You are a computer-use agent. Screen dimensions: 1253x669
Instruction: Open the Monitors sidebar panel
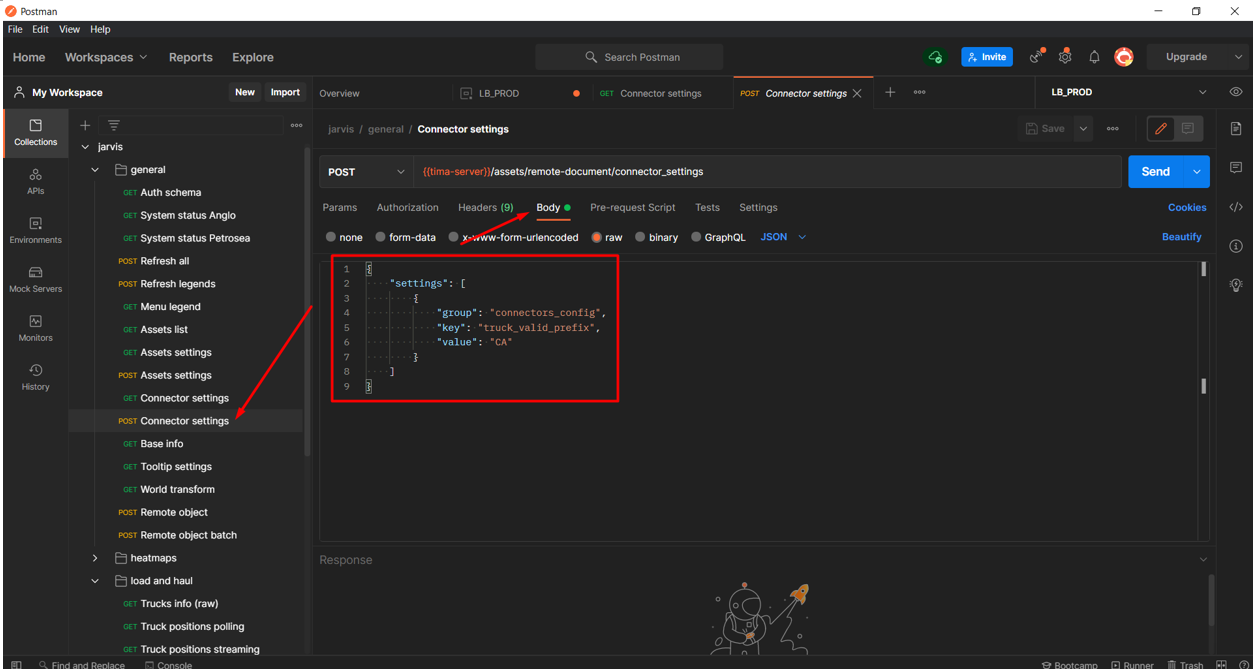[x=35, y=328]
